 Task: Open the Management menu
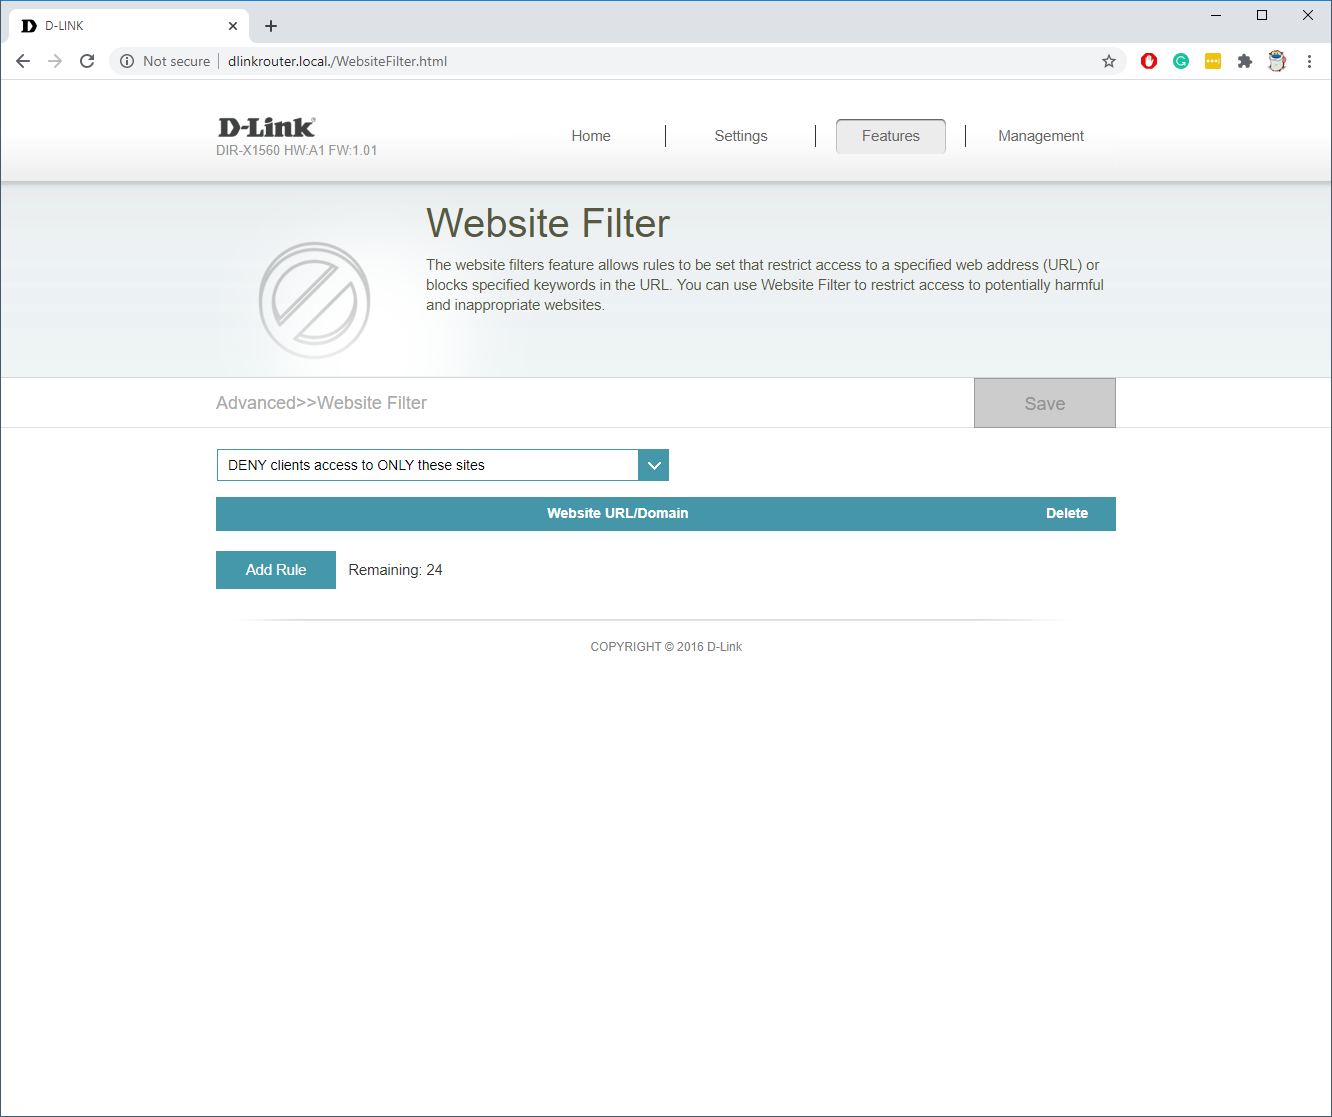coord(1041,136)
